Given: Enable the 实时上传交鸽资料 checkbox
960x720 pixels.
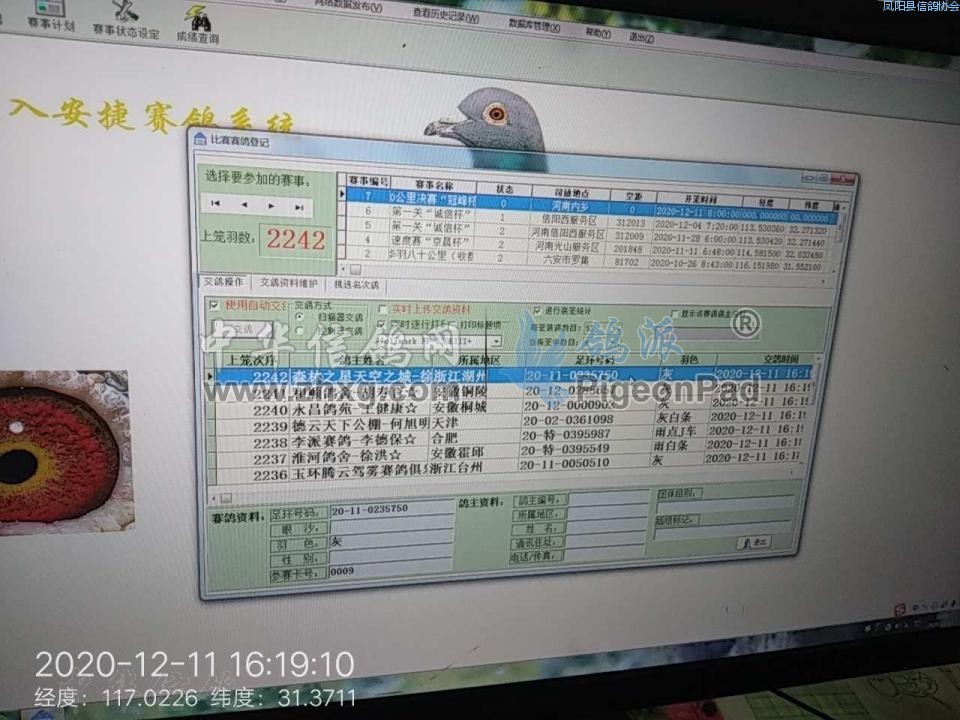Looking at the screenshot, I should click(383, 309).
